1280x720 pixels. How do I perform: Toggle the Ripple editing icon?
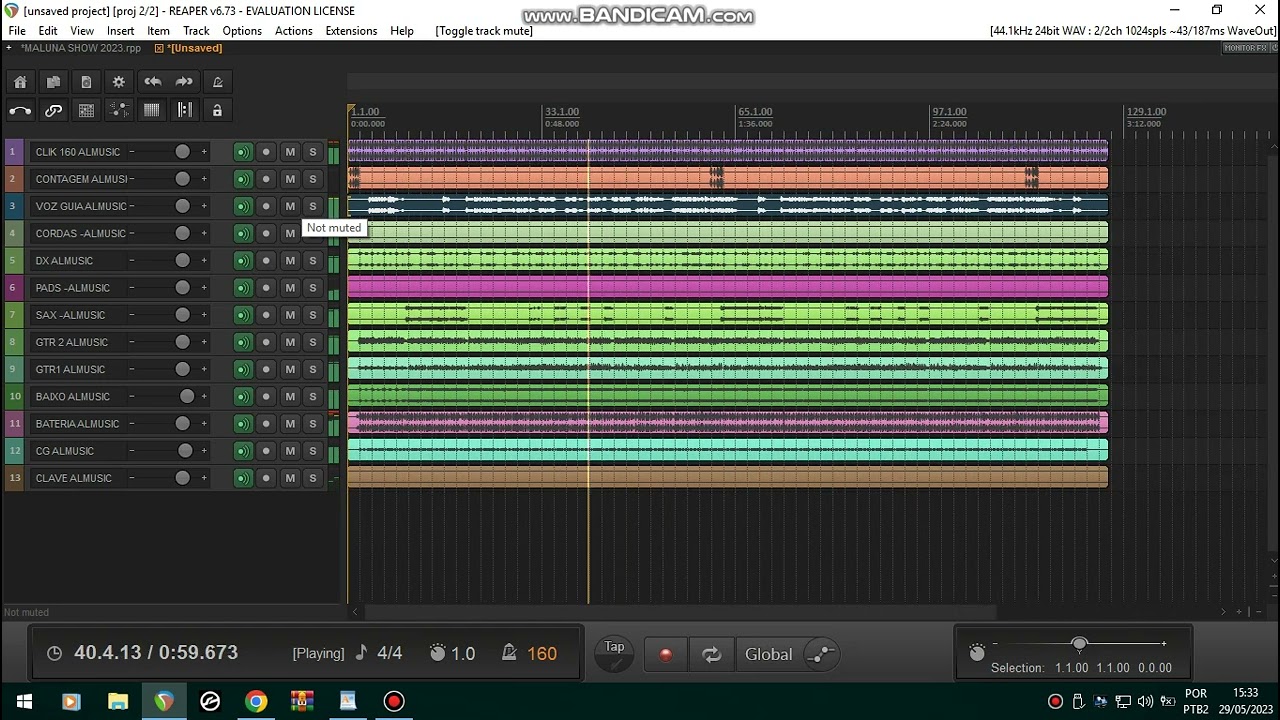tap(86, 110)
